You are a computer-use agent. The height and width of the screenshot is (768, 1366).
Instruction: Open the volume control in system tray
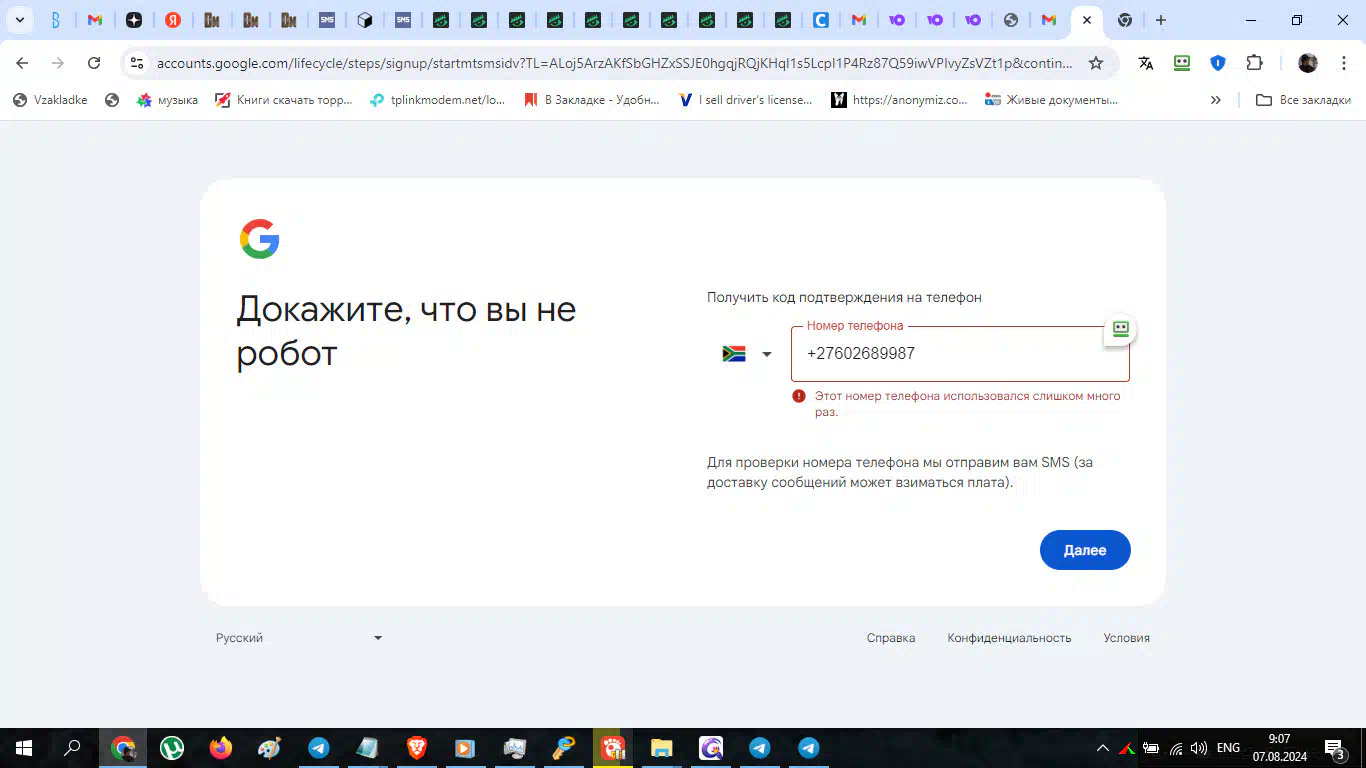coord(1199,748)
